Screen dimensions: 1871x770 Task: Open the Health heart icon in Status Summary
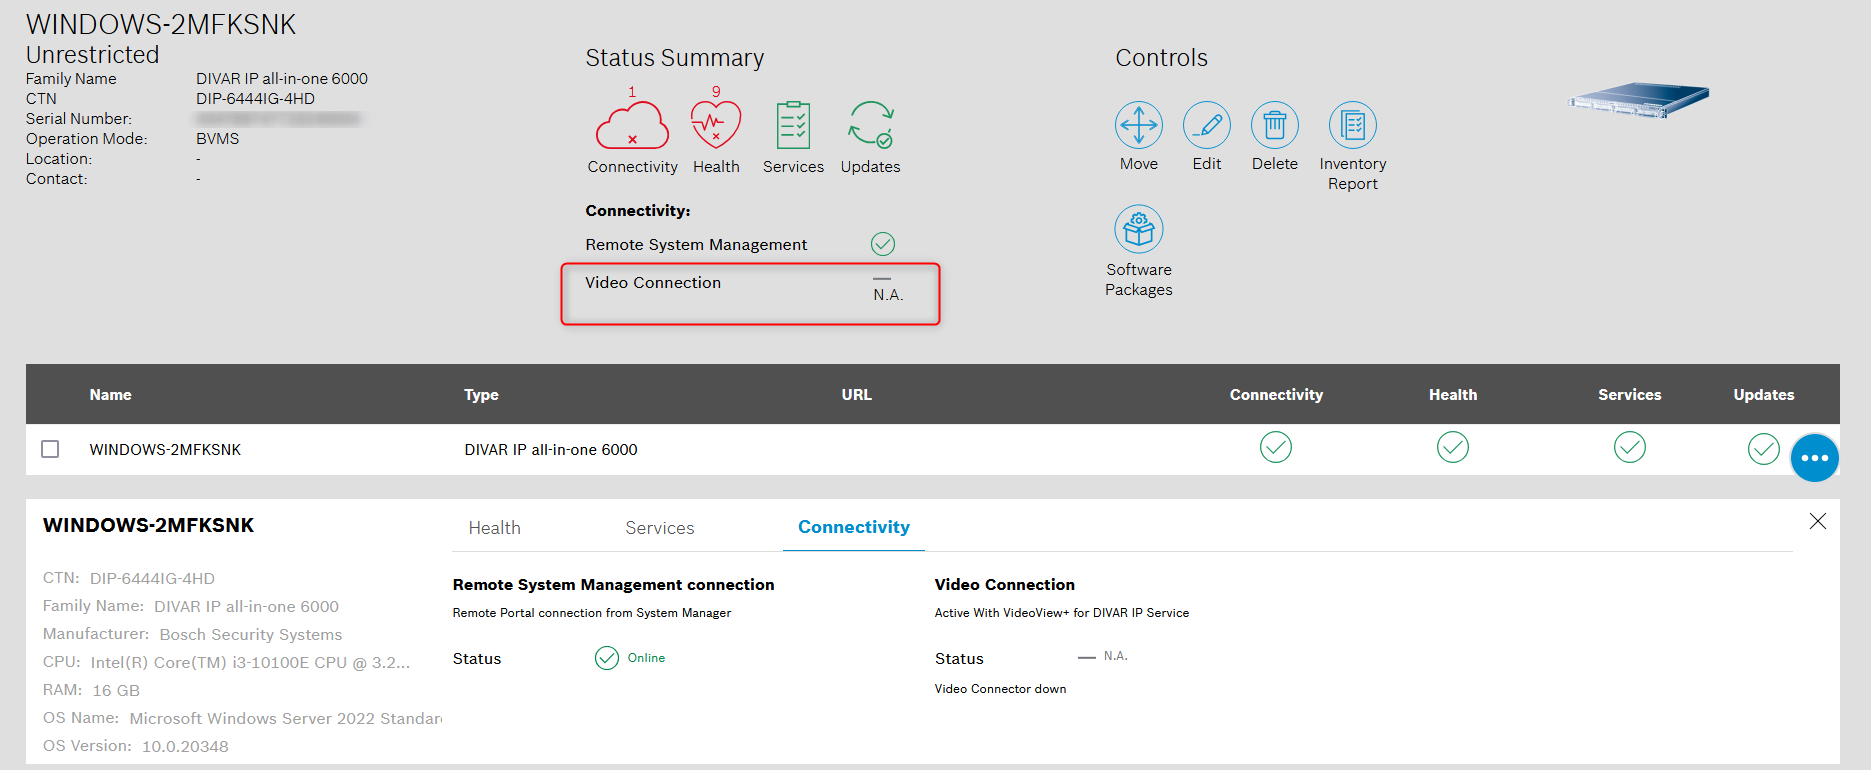tap(716, 126)
